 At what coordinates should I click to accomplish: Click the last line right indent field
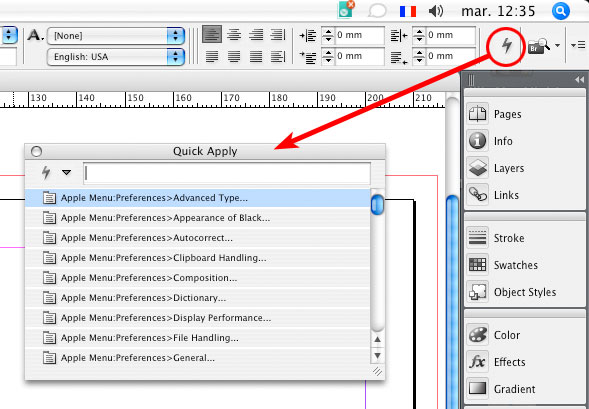[451, 57]
